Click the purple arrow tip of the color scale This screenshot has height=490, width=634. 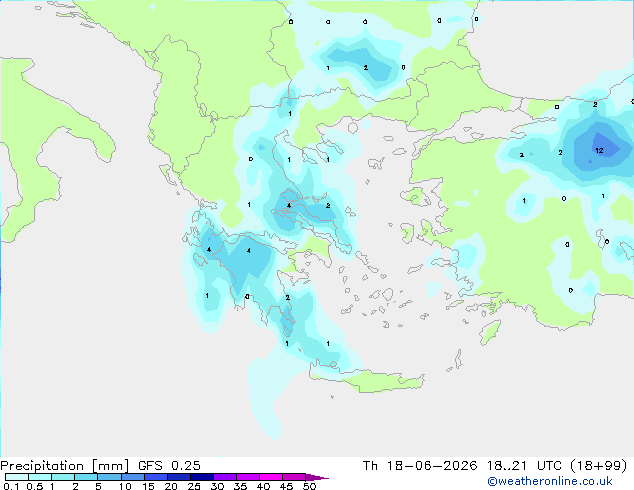317,477
